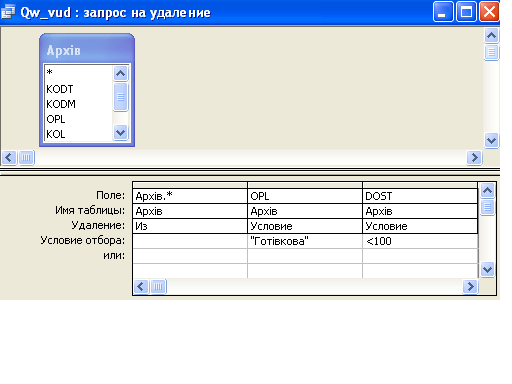The width and height of the screenshot is (512, 384).
Task: Click up arrow of table pane scrollbar
Action: pos(491,35)
